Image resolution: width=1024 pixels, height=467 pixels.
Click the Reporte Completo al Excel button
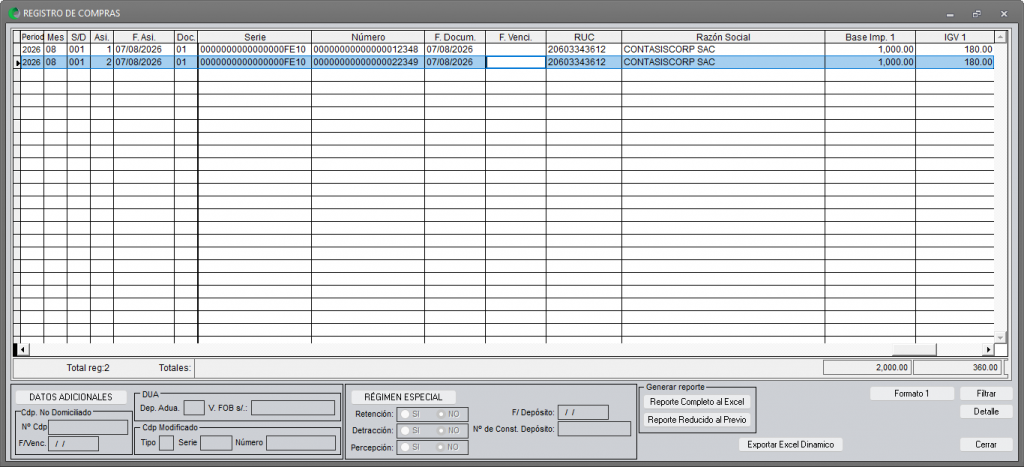coord(697,402)
